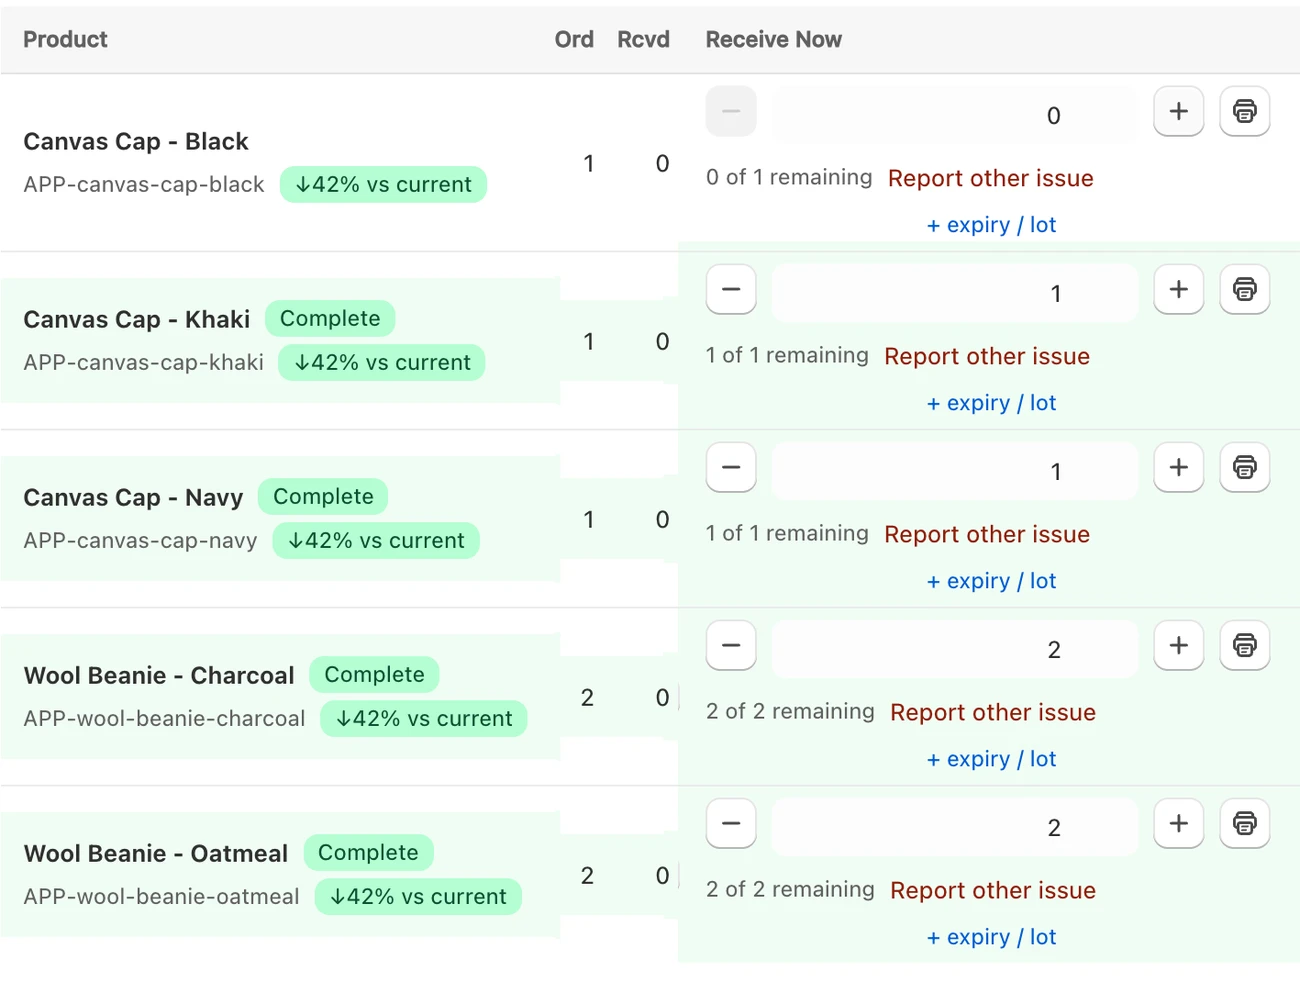This screenshot has width=1300, height=982.
Task: Increase receive quantity for Wool Beanie - Charcoal
Action: (1179, 645)
